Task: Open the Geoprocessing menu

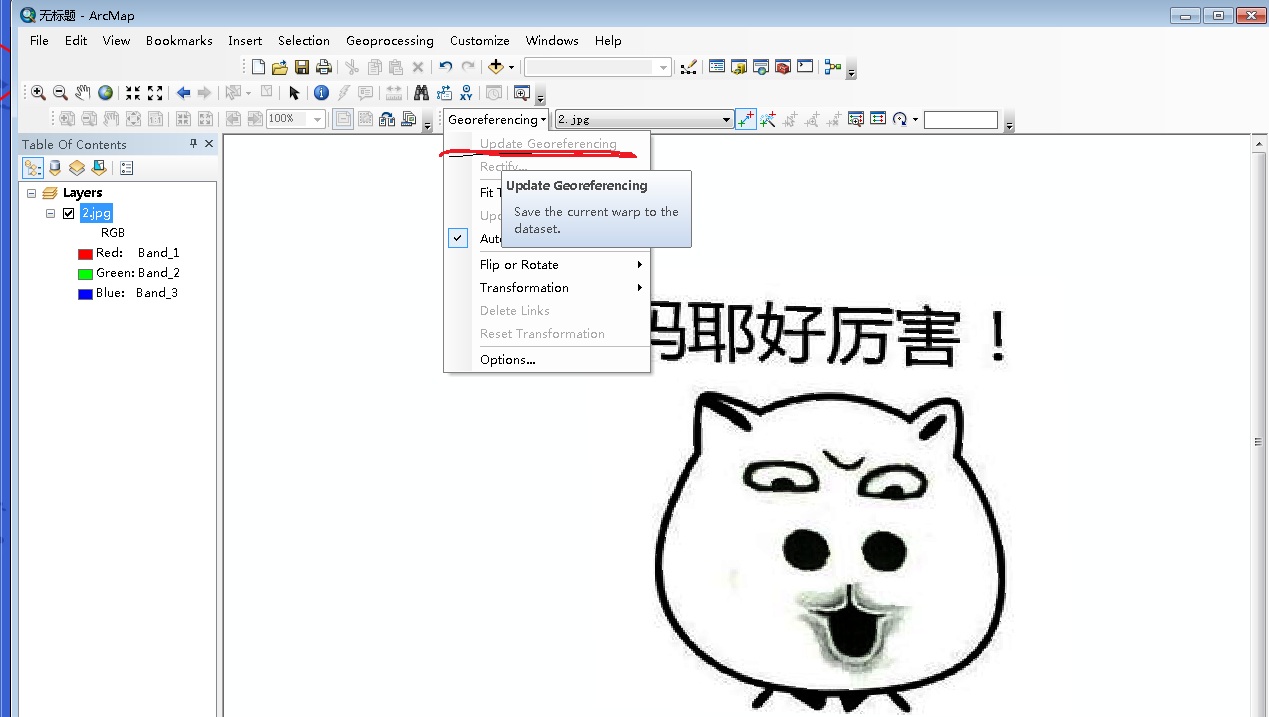Action: [x=390, y=41]
